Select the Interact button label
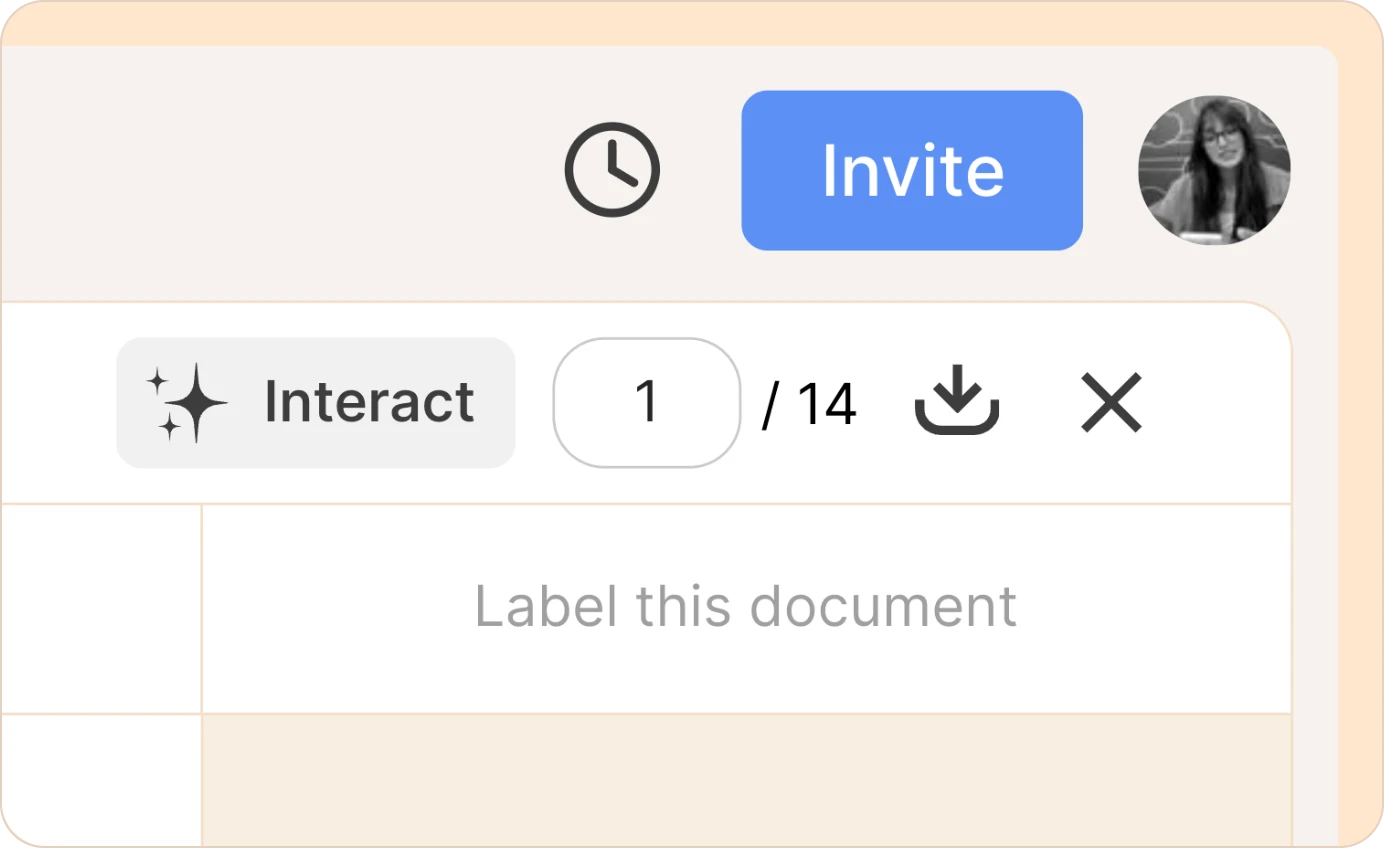 pos(369,402)
